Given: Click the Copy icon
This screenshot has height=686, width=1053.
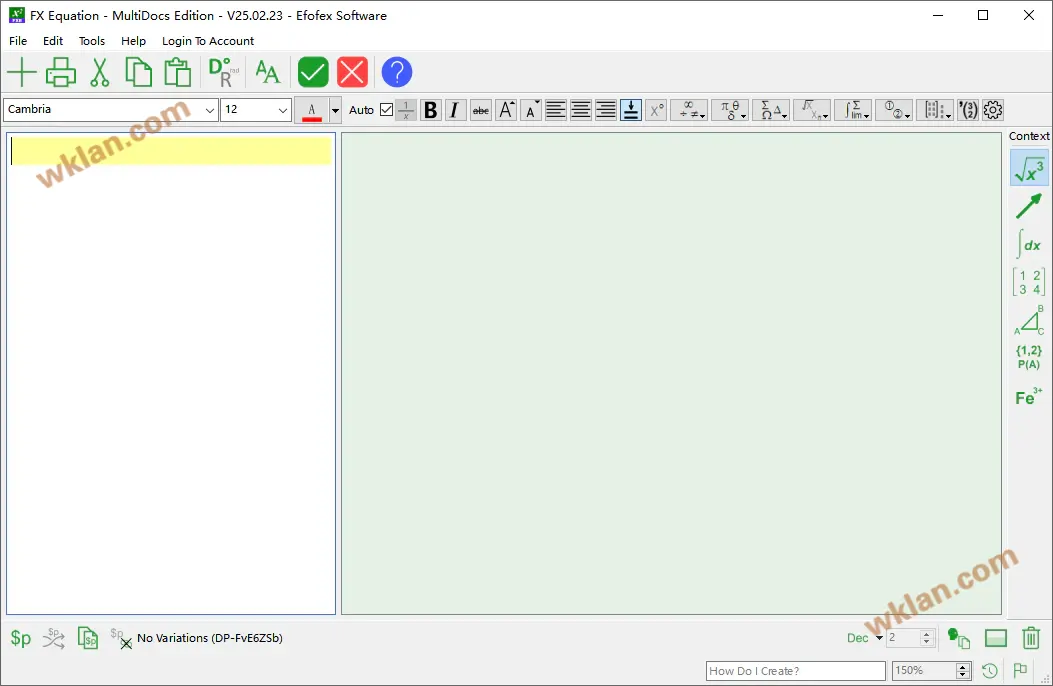Looking at the screenshot, I should [138, 72].
